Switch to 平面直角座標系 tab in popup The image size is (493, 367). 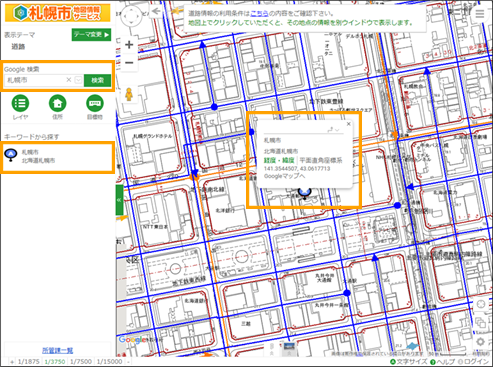[321, 160]
